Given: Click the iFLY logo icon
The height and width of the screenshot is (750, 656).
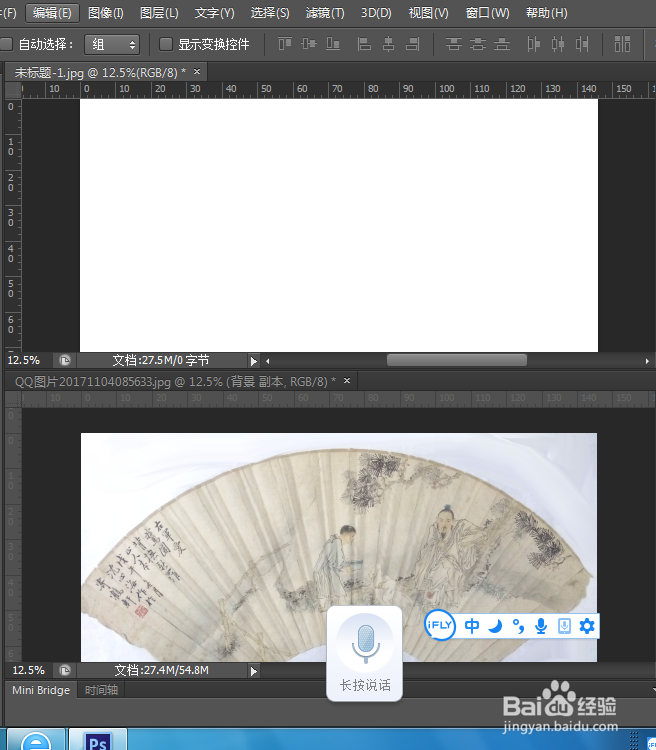Looking at the screenshot, I should (x=440, y=625).
